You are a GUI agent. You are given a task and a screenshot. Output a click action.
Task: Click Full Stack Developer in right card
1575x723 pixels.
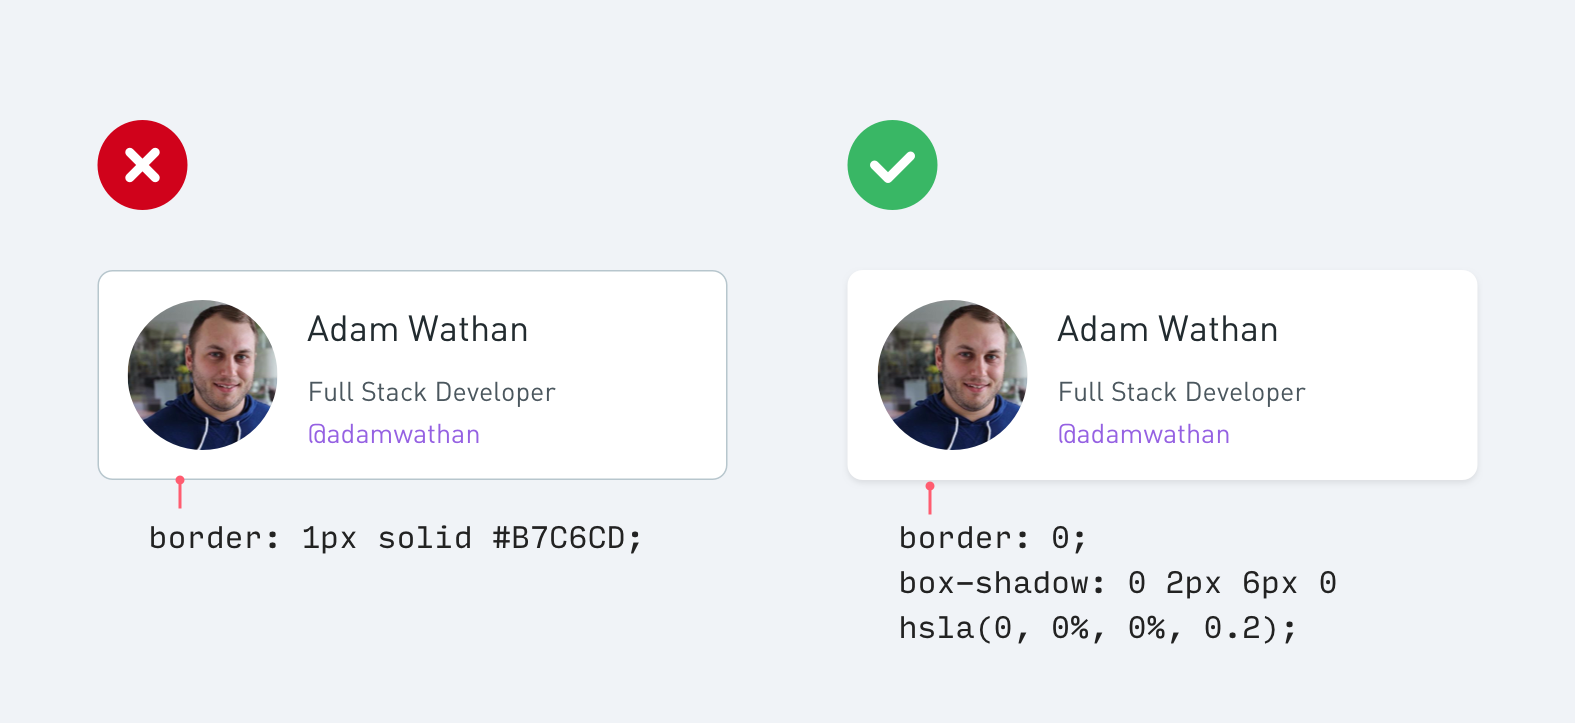click(x=1182, y=392)
